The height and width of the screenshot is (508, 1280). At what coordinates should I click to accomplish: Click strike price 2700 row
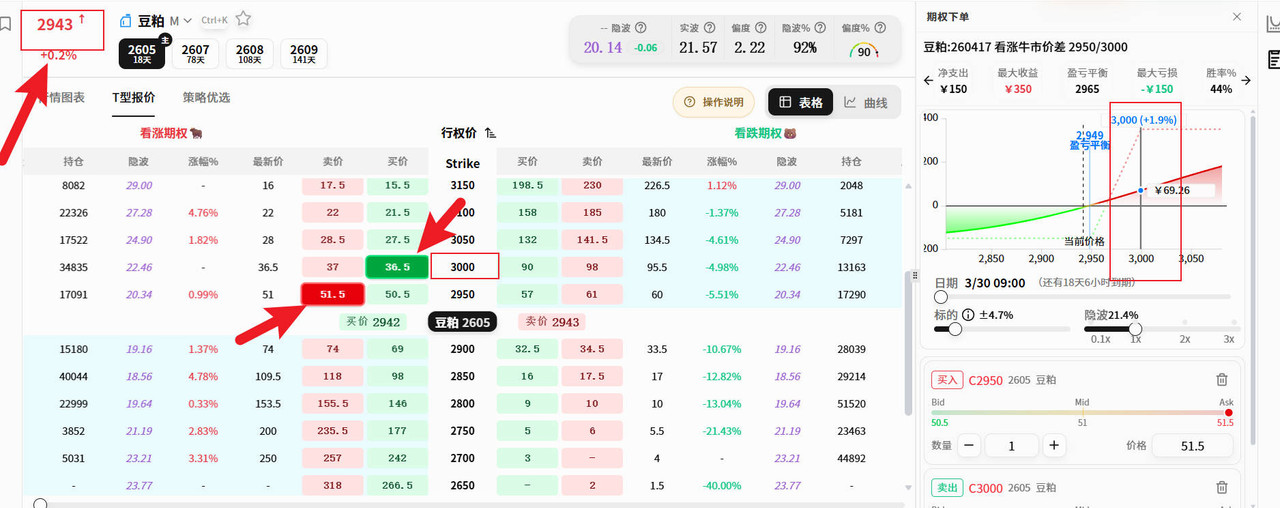(x=462, y=458)
